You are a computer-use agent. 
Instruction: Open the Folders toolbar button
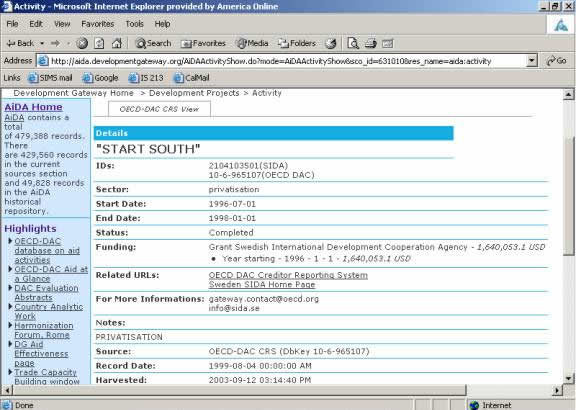click(297, 43)
